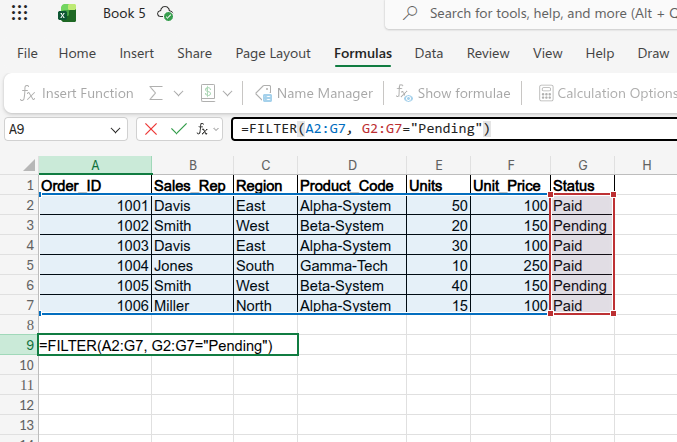
Task: Open the Name Box dropdown
Action: tap(116, 129)
